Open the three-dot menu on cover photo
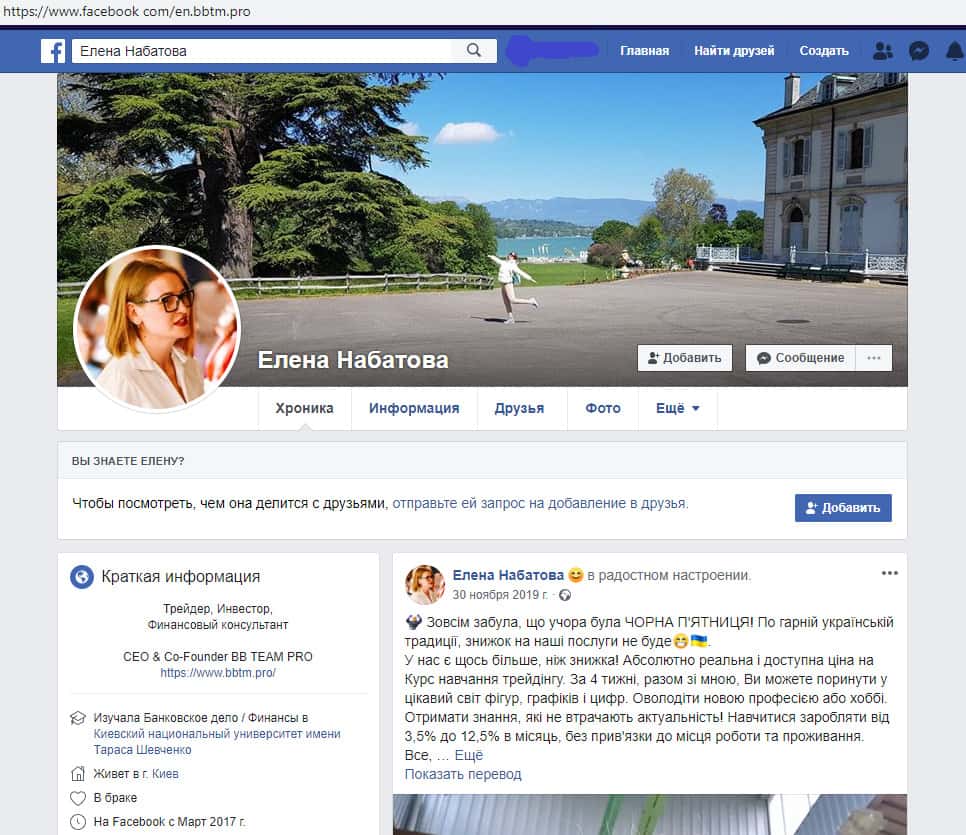The height and width of the screenshot is (835, 966). 874,358
